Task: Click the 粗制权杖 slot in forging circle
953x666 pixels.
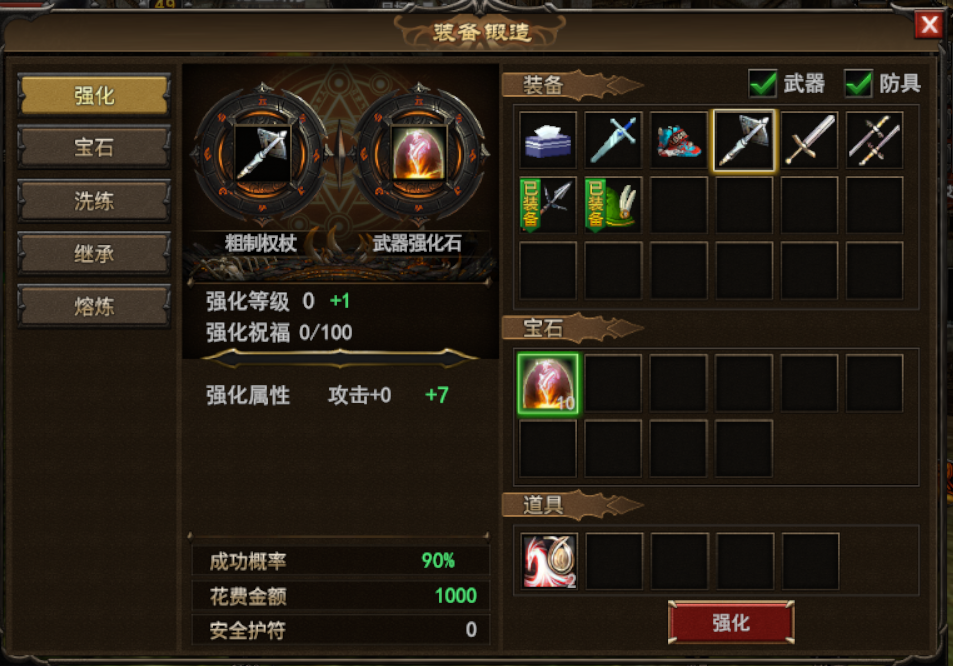Action: (x=262, y=154)
